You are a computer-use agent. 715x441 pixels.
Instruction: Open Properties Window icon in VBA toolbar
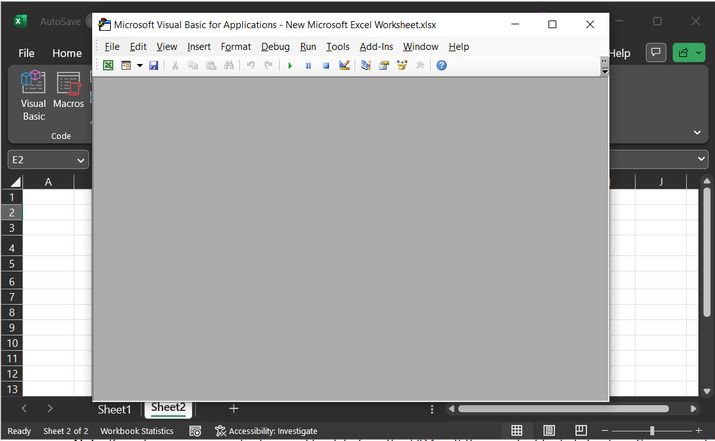(384, 65)
